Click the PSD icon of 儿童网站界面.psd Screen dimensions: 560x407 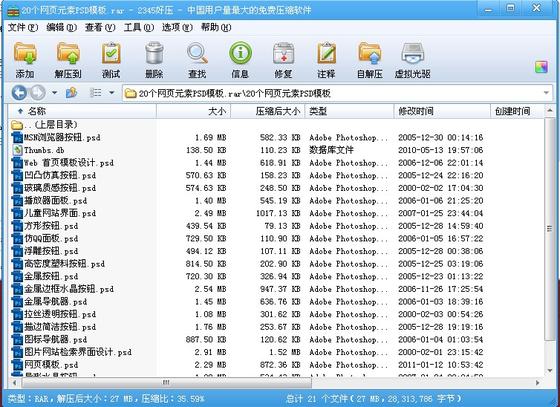(x=17, y=213)
